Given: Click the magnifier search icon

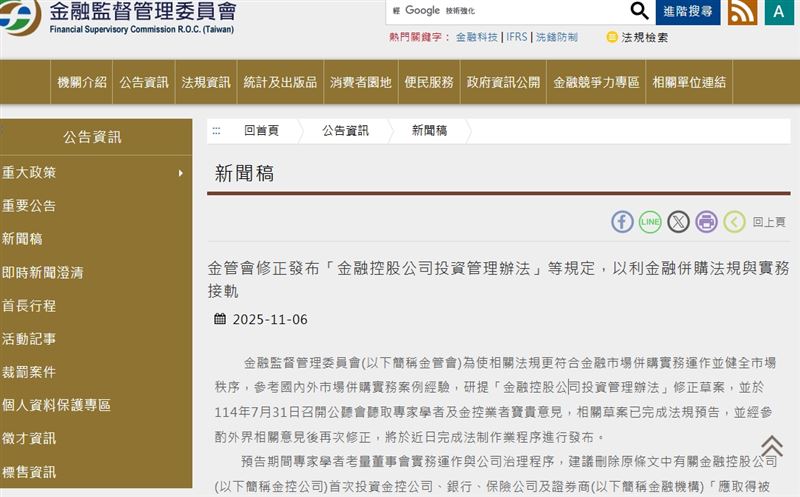Looking at the screenshot, I should [x=639, y=10].
